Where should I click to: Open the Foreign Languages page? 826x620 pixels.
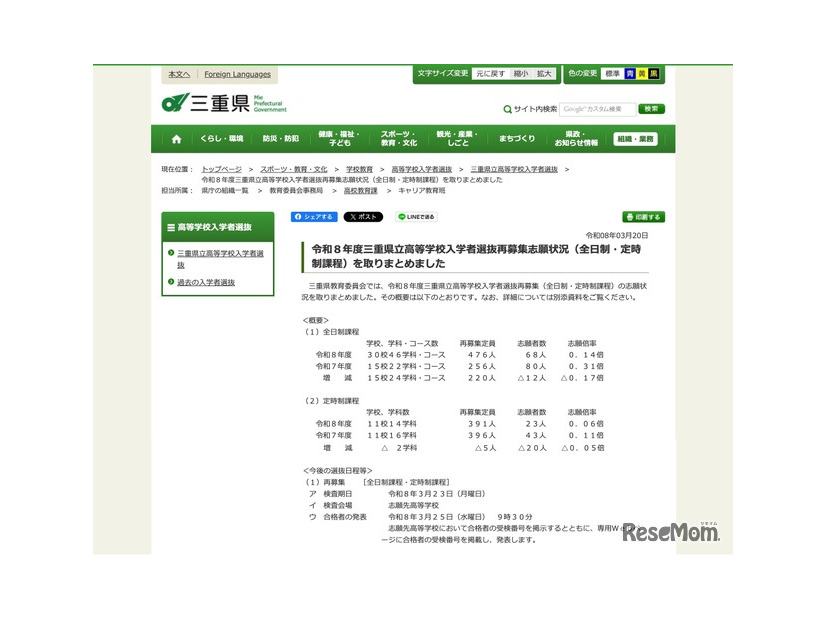[237, 75]
